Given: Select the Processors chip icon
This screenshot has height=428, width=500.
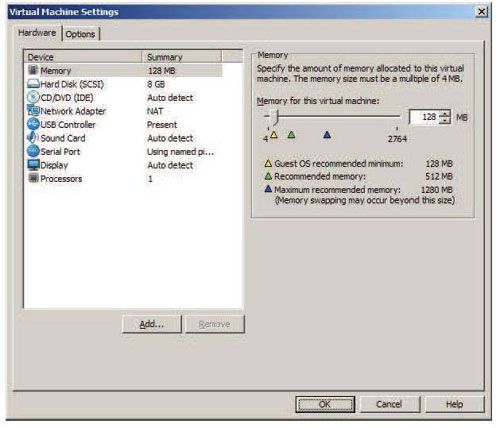Looking at the screenshot, I should [x=33, y=178].
